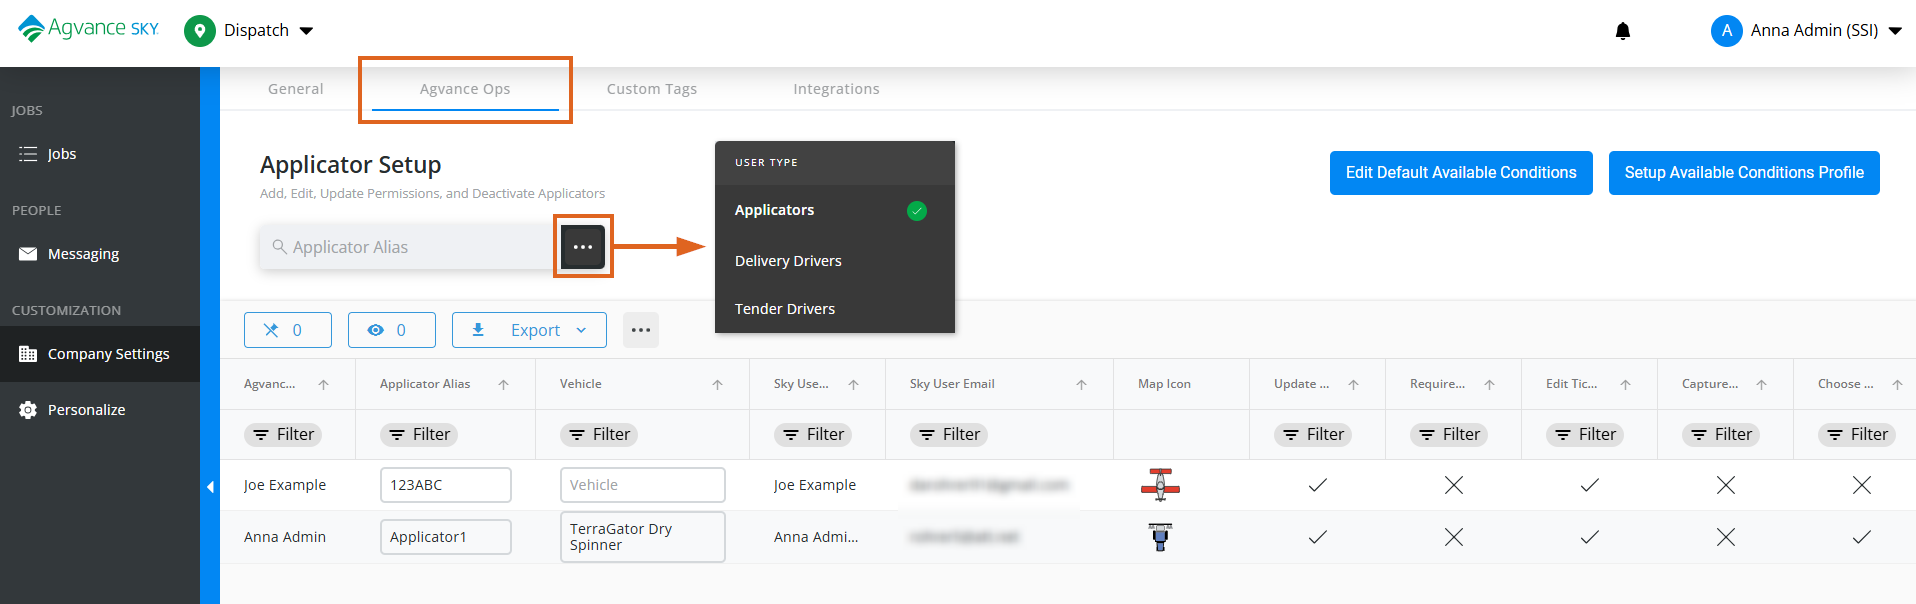Image resolution: width=1916 pixels, height=604 pixels.
Task: Open Company Settings in the sidebar
Action: [x=100, y=354]
